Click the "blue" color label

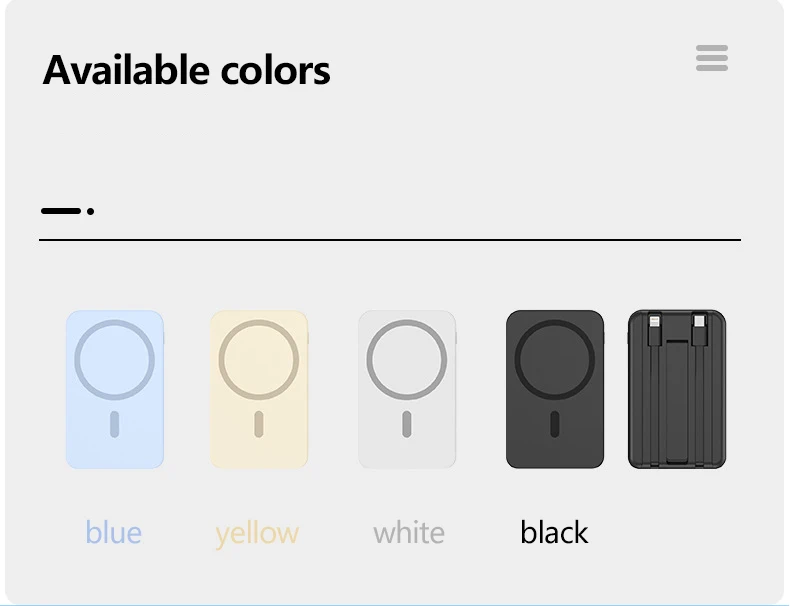113,532
